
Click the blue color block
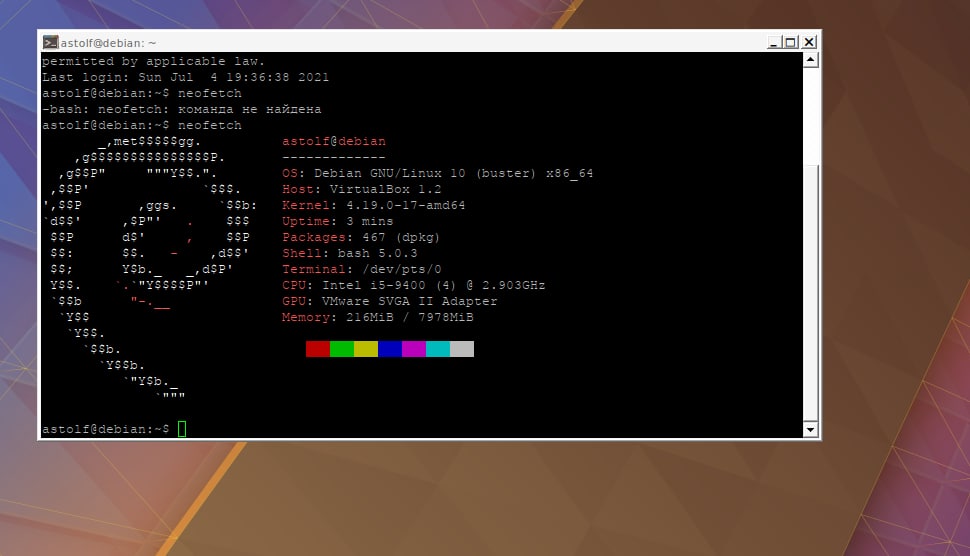coord(390,349)
